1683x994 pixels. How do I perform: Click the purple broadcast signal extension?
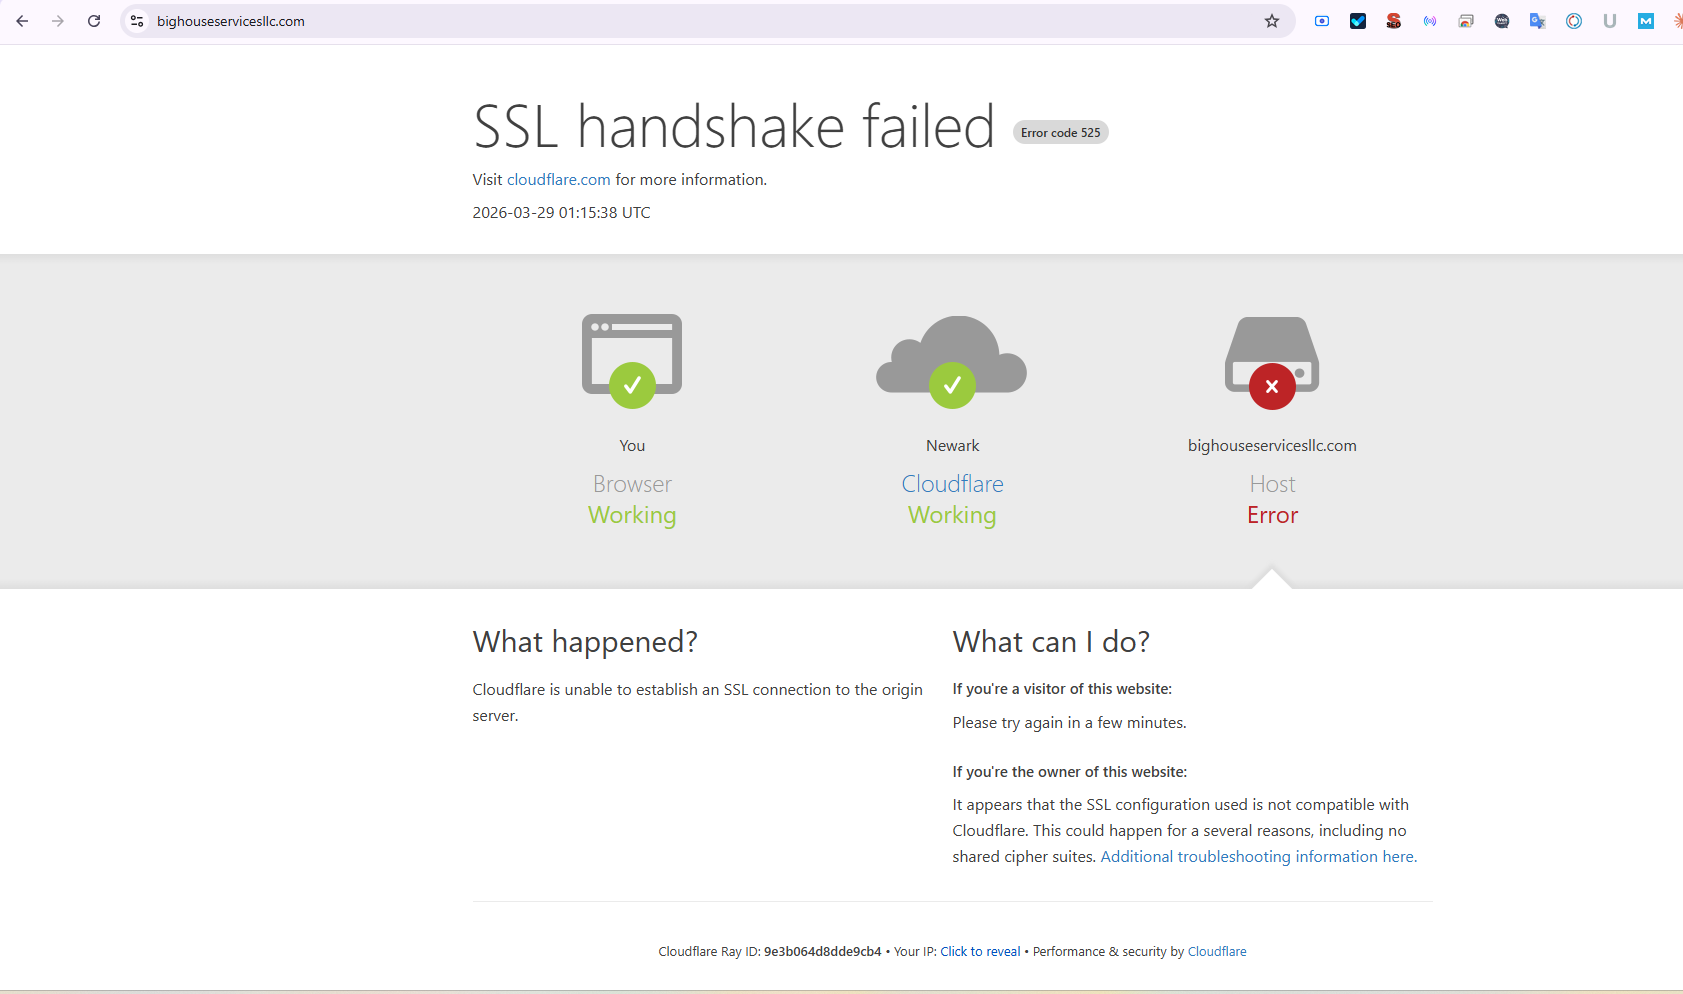click(1430, 21)
